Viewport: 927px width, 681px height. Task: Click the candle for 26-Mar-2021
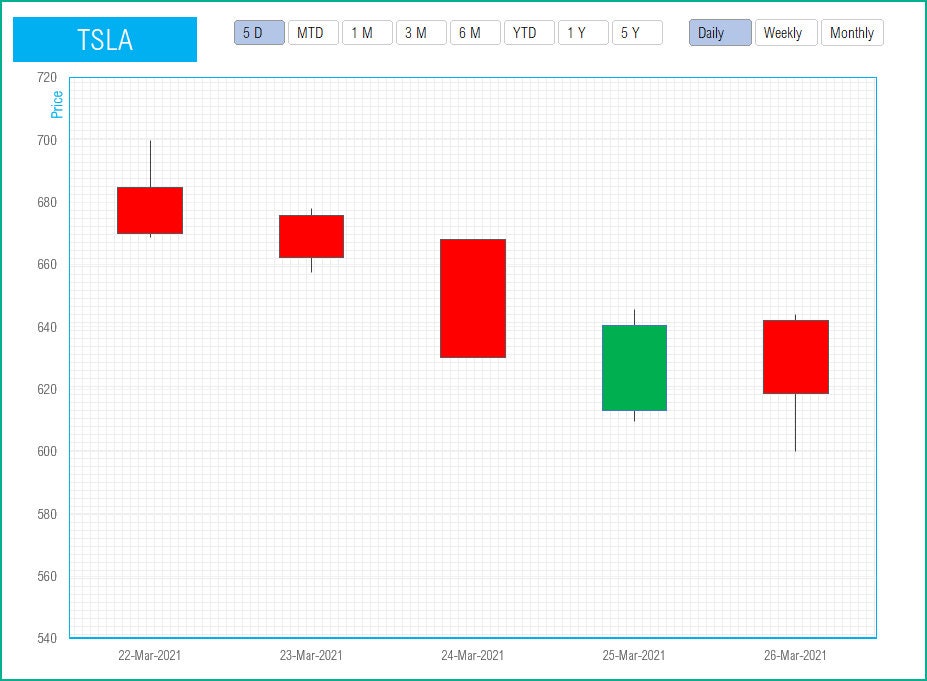pos(794,358)
